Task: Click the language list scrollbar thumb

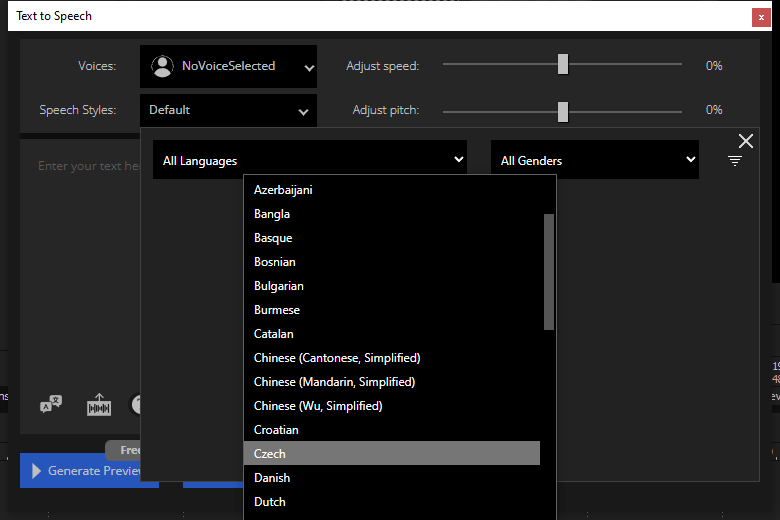Action: (x=549, y=272)
